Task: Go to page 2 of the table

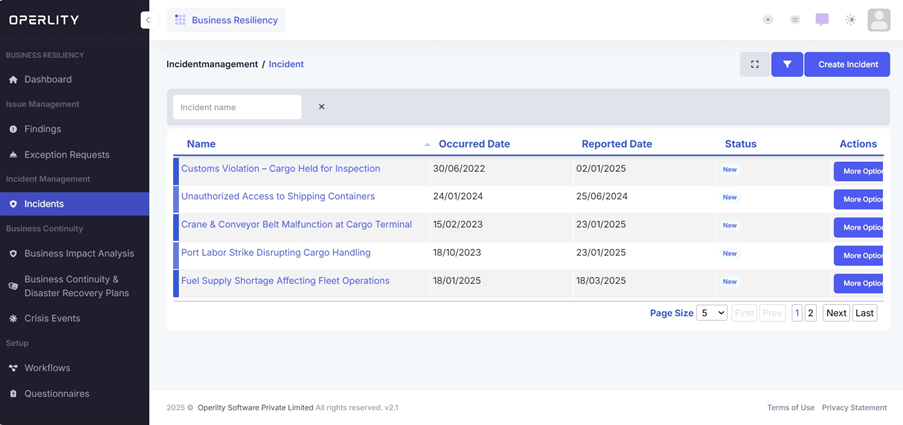Action: (811, 313)
